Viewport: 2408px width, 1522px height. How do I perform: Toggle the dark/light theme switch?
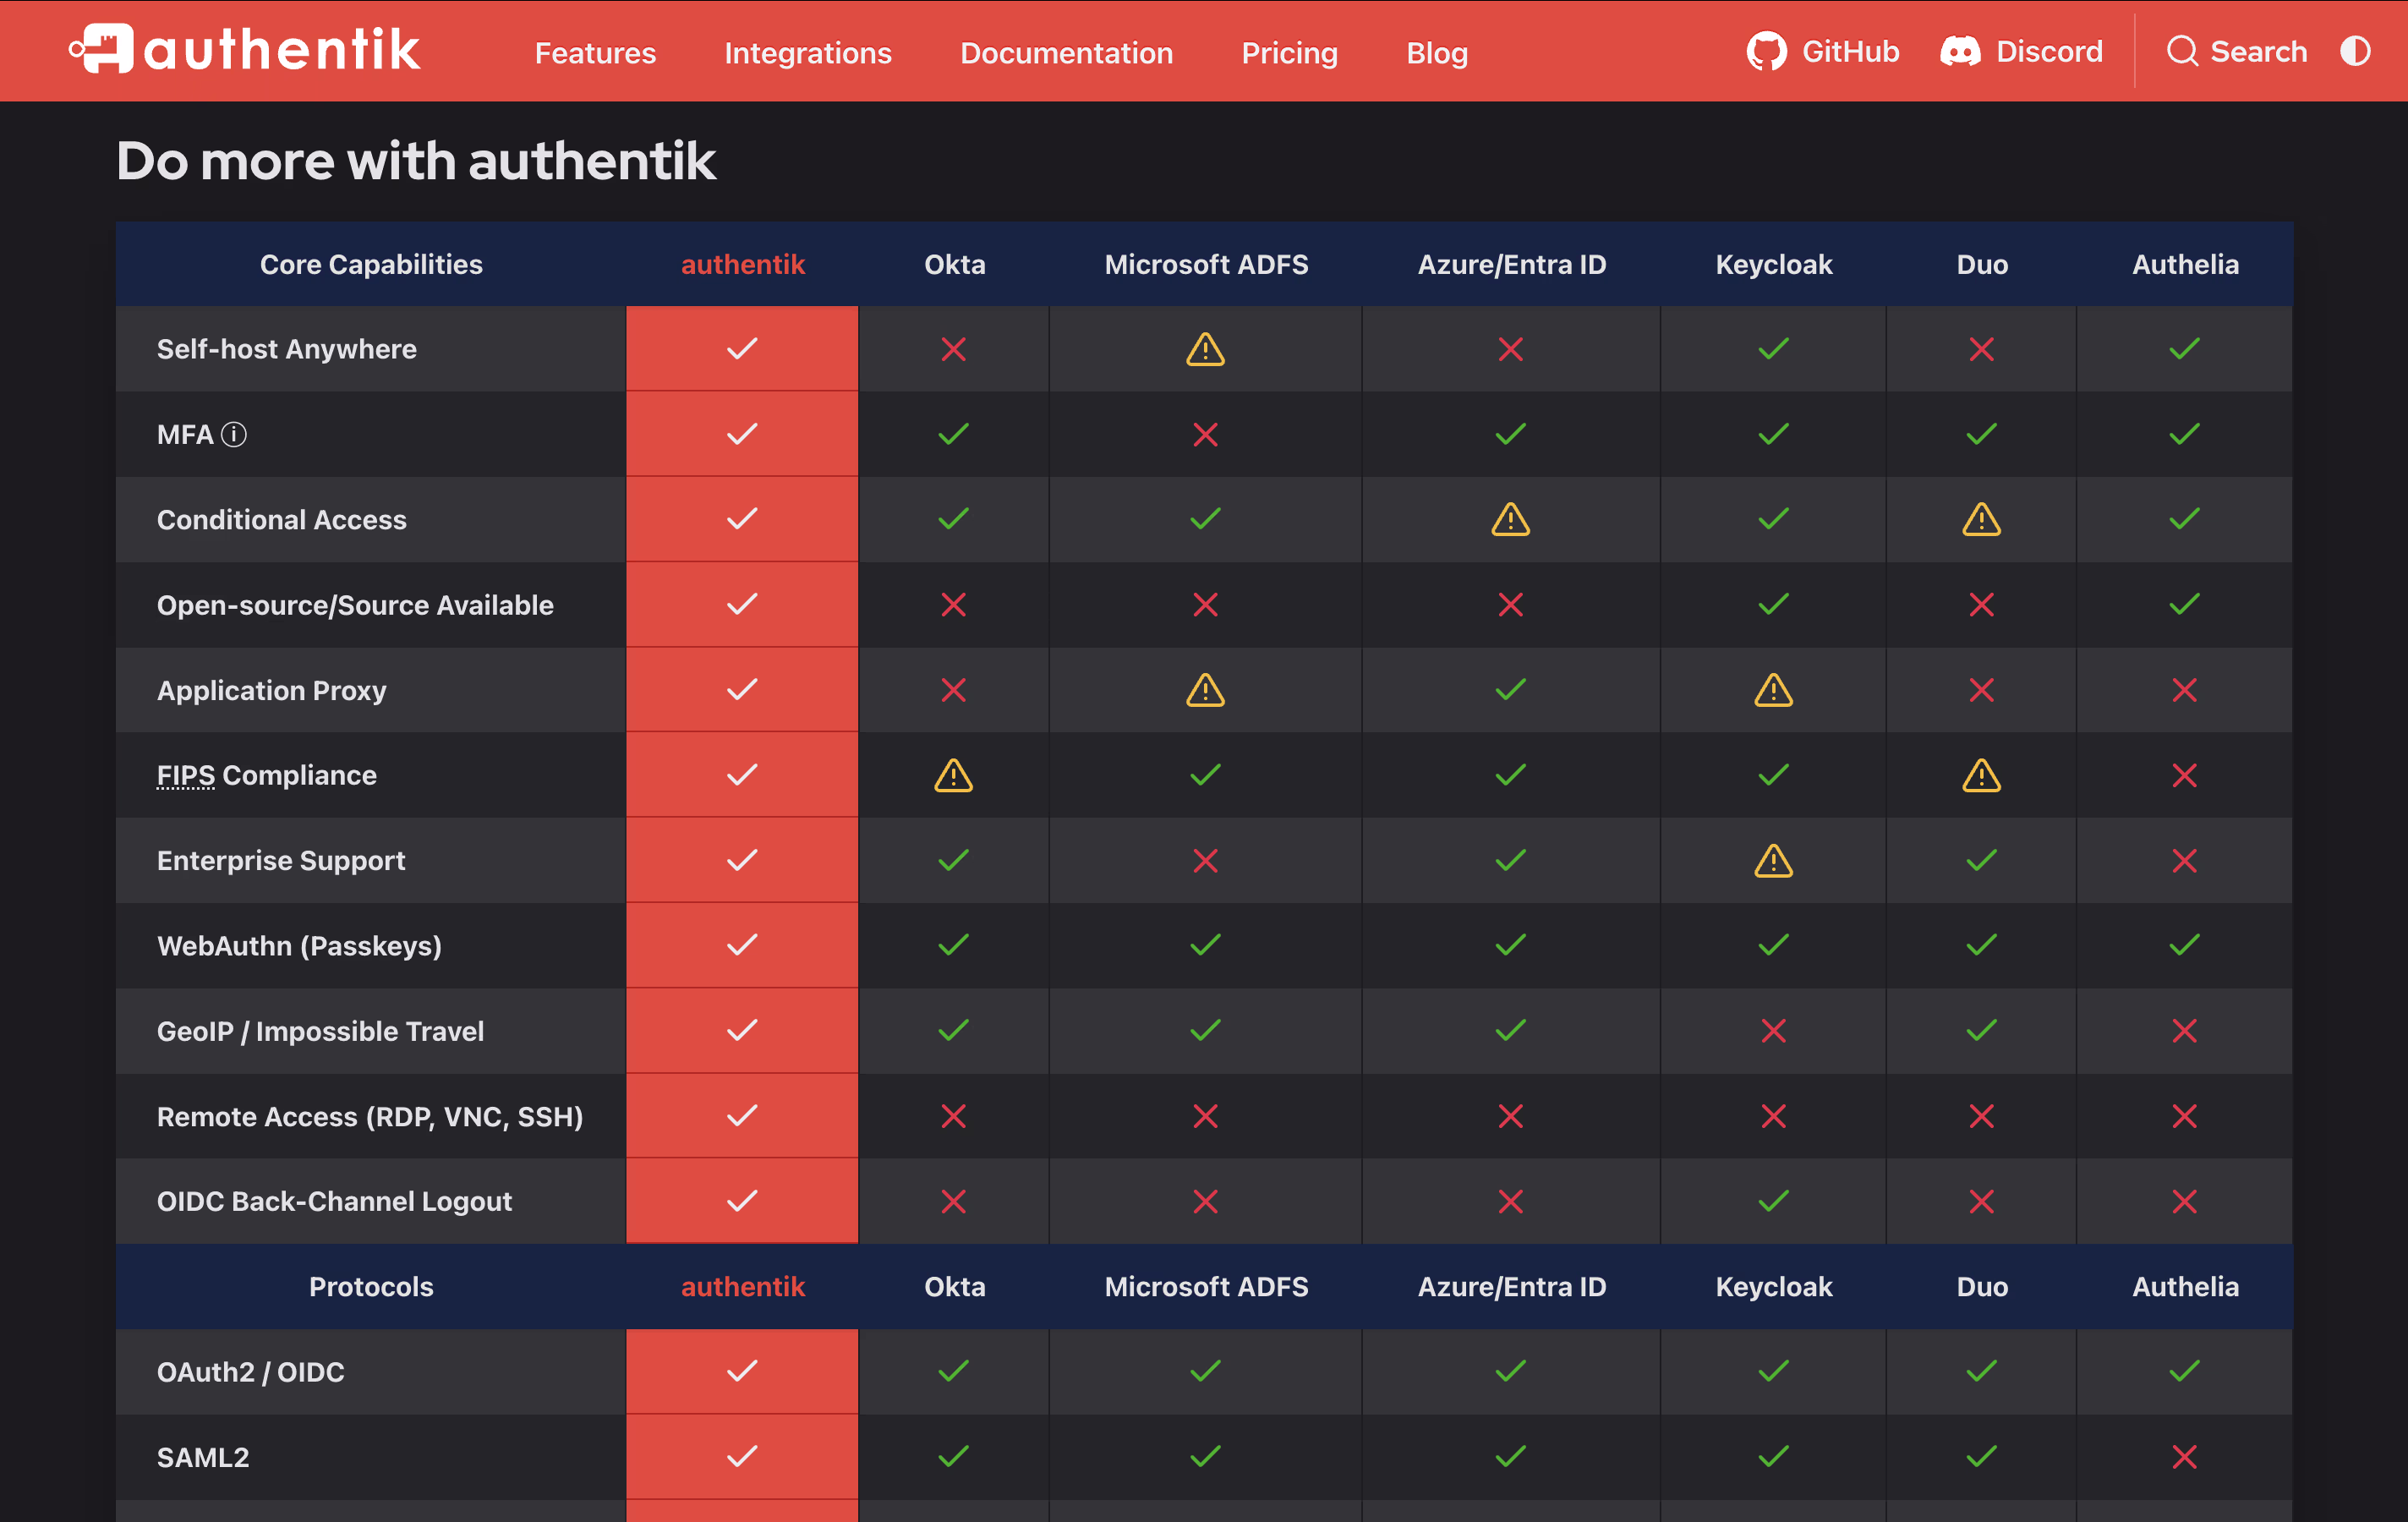point(2354,51)
